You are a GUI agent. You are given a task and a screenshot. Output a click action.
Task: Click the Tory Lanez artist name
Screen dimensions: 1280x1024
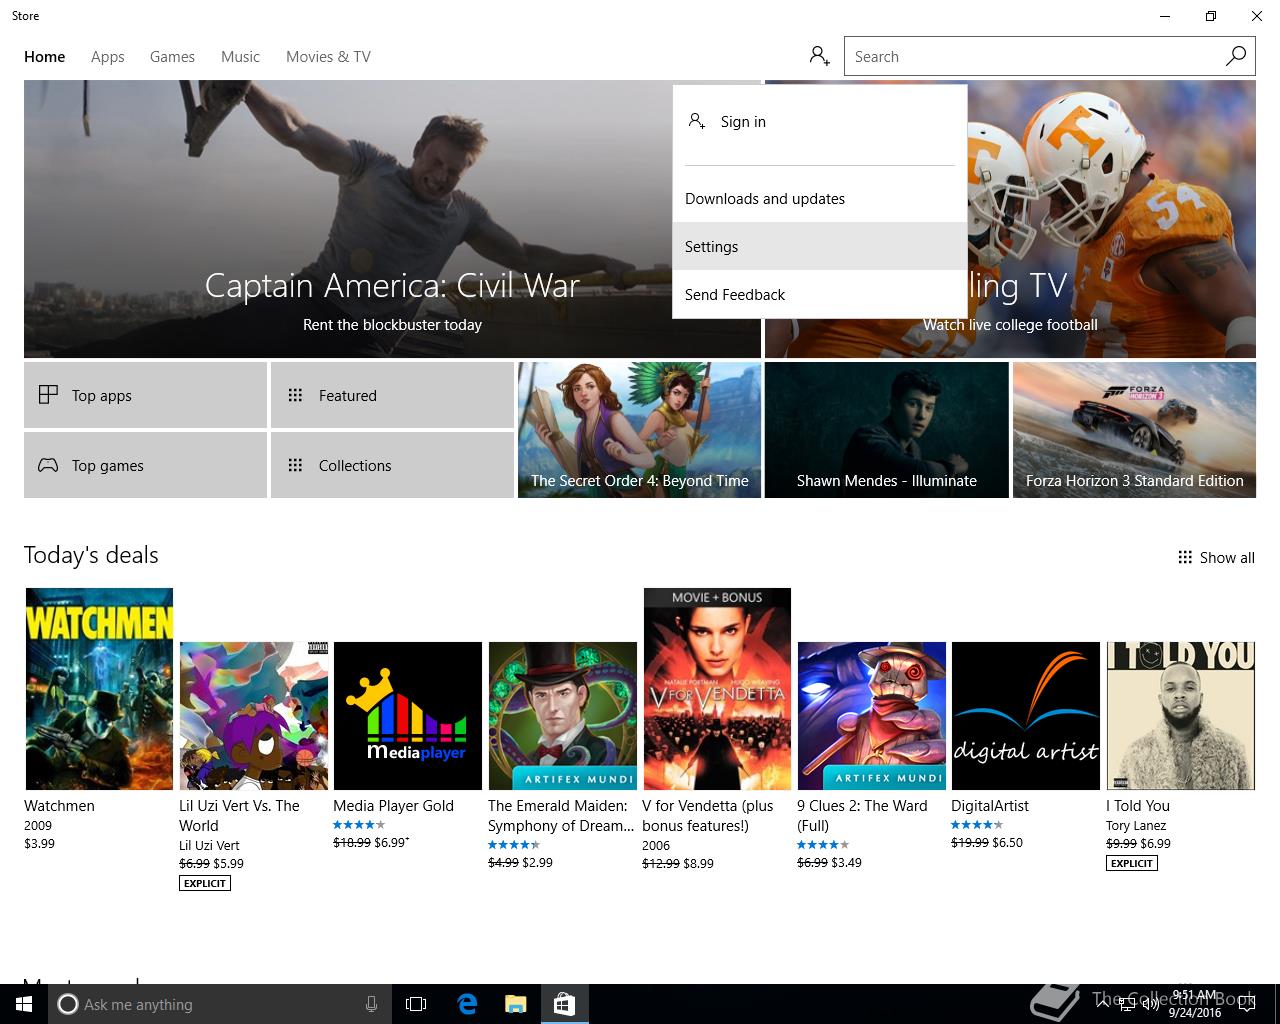[x=1136, y=825]
